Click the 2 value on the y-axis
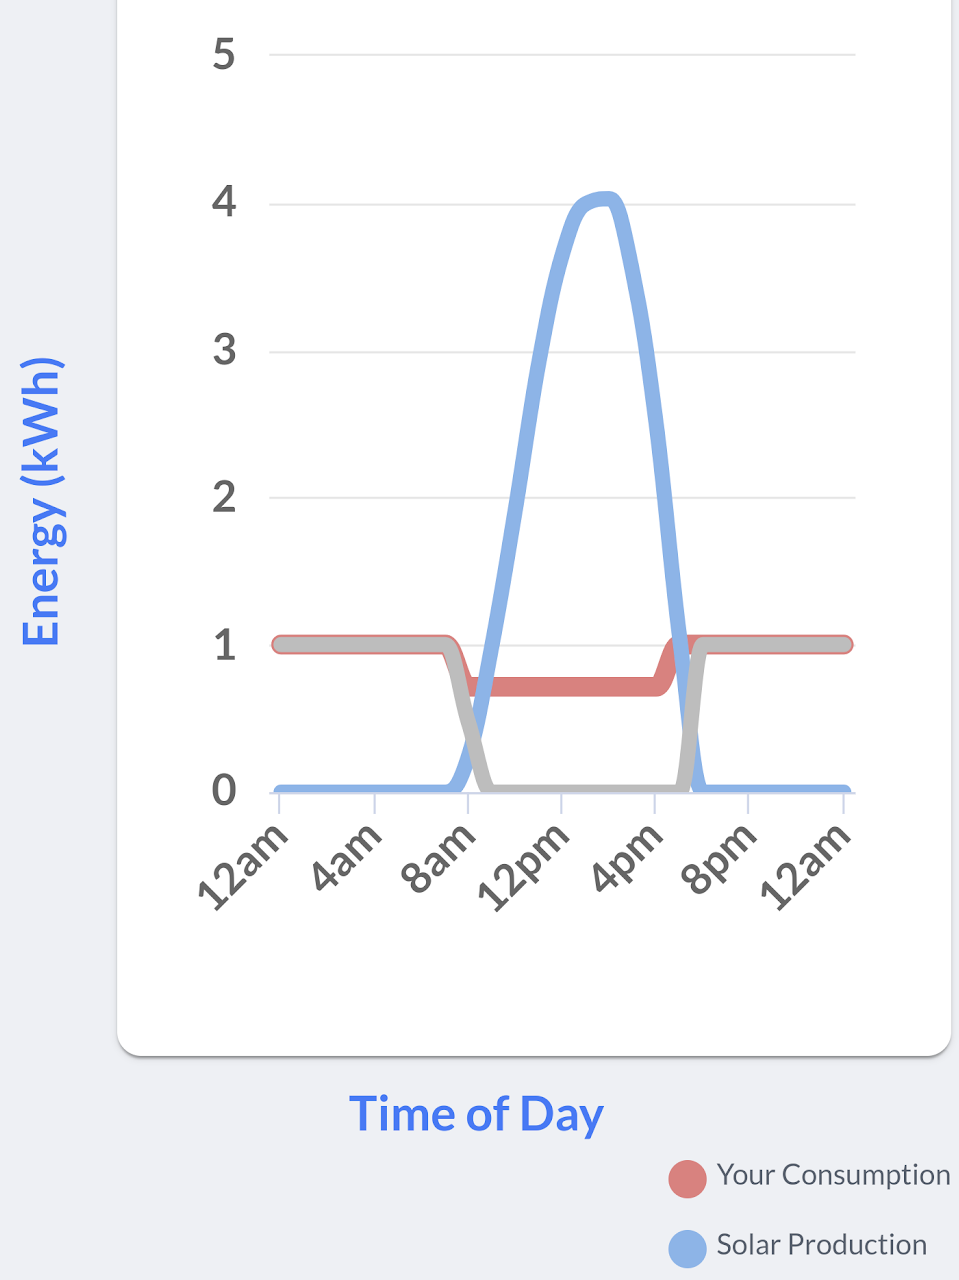Viewport: 959px width, 1280px height. click(224, 497)
